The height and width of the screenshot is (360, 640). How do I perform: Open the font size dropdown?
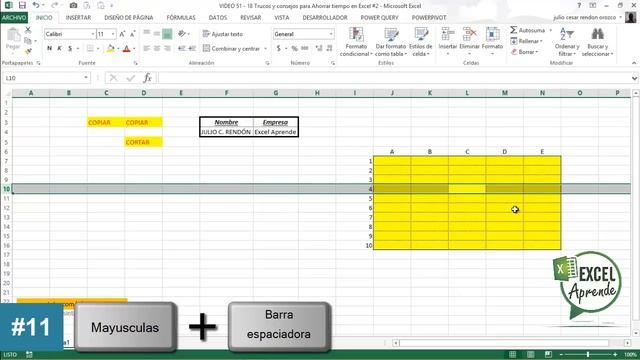point(113,34)
